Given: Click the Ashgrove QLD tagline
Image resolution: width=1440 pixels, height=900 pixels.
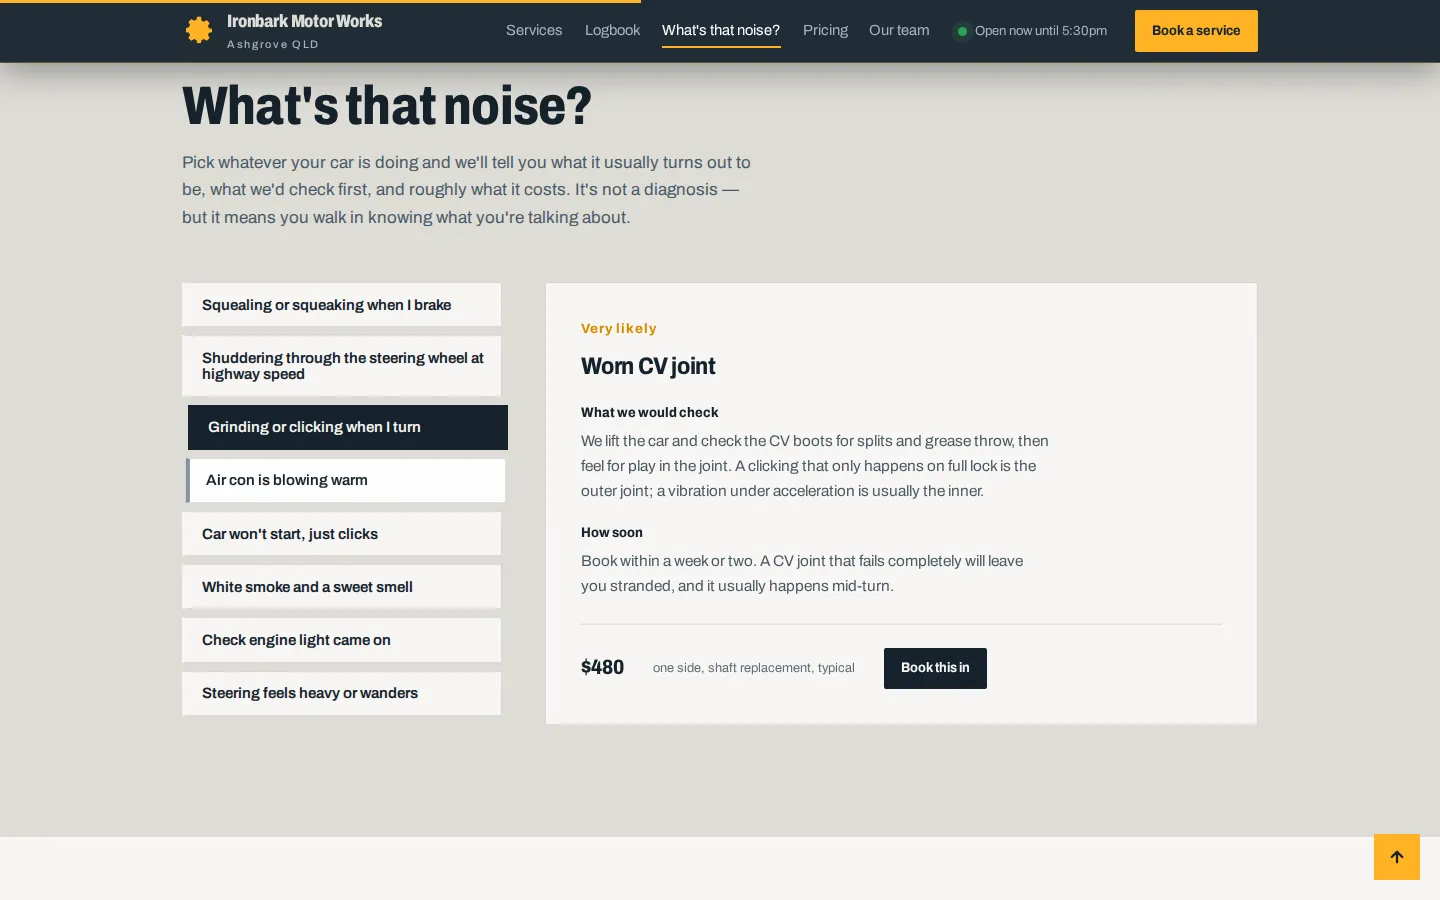Looking at the screenshot, I should coord(272,44).
